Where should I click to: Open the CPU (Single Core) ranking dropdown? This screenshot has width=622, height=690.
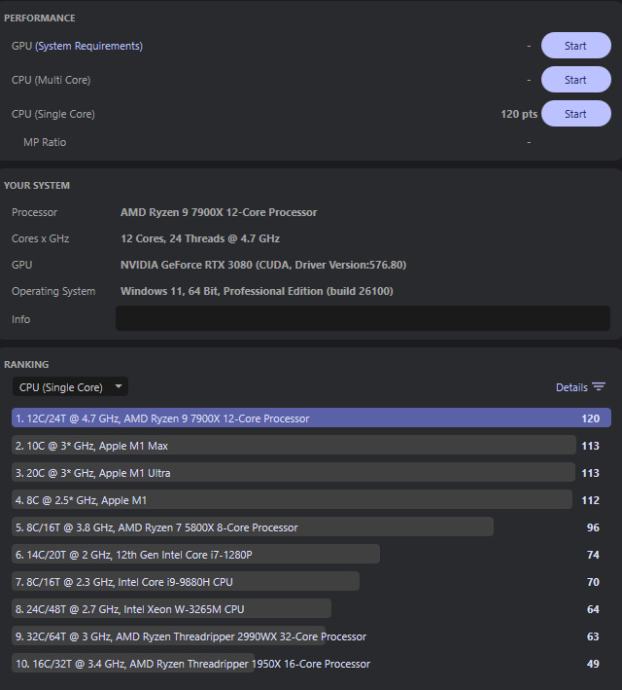point(70,387)
